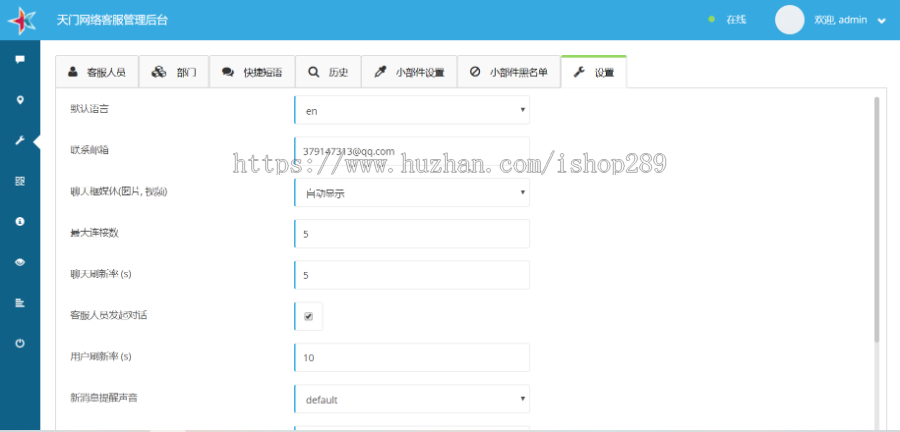This screenshot has height=432, width=900.
Task: Click the 最大连接数 input field
Action: tap(412, 234)
